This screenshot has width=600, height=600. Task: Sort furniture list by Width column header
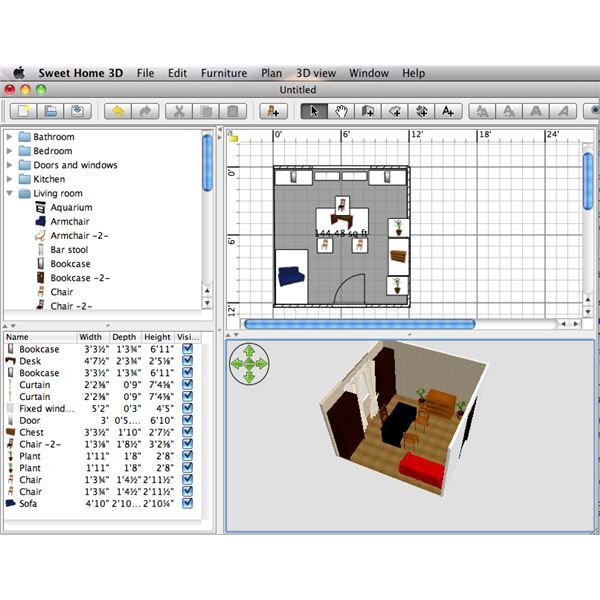[x=93, y=337]
